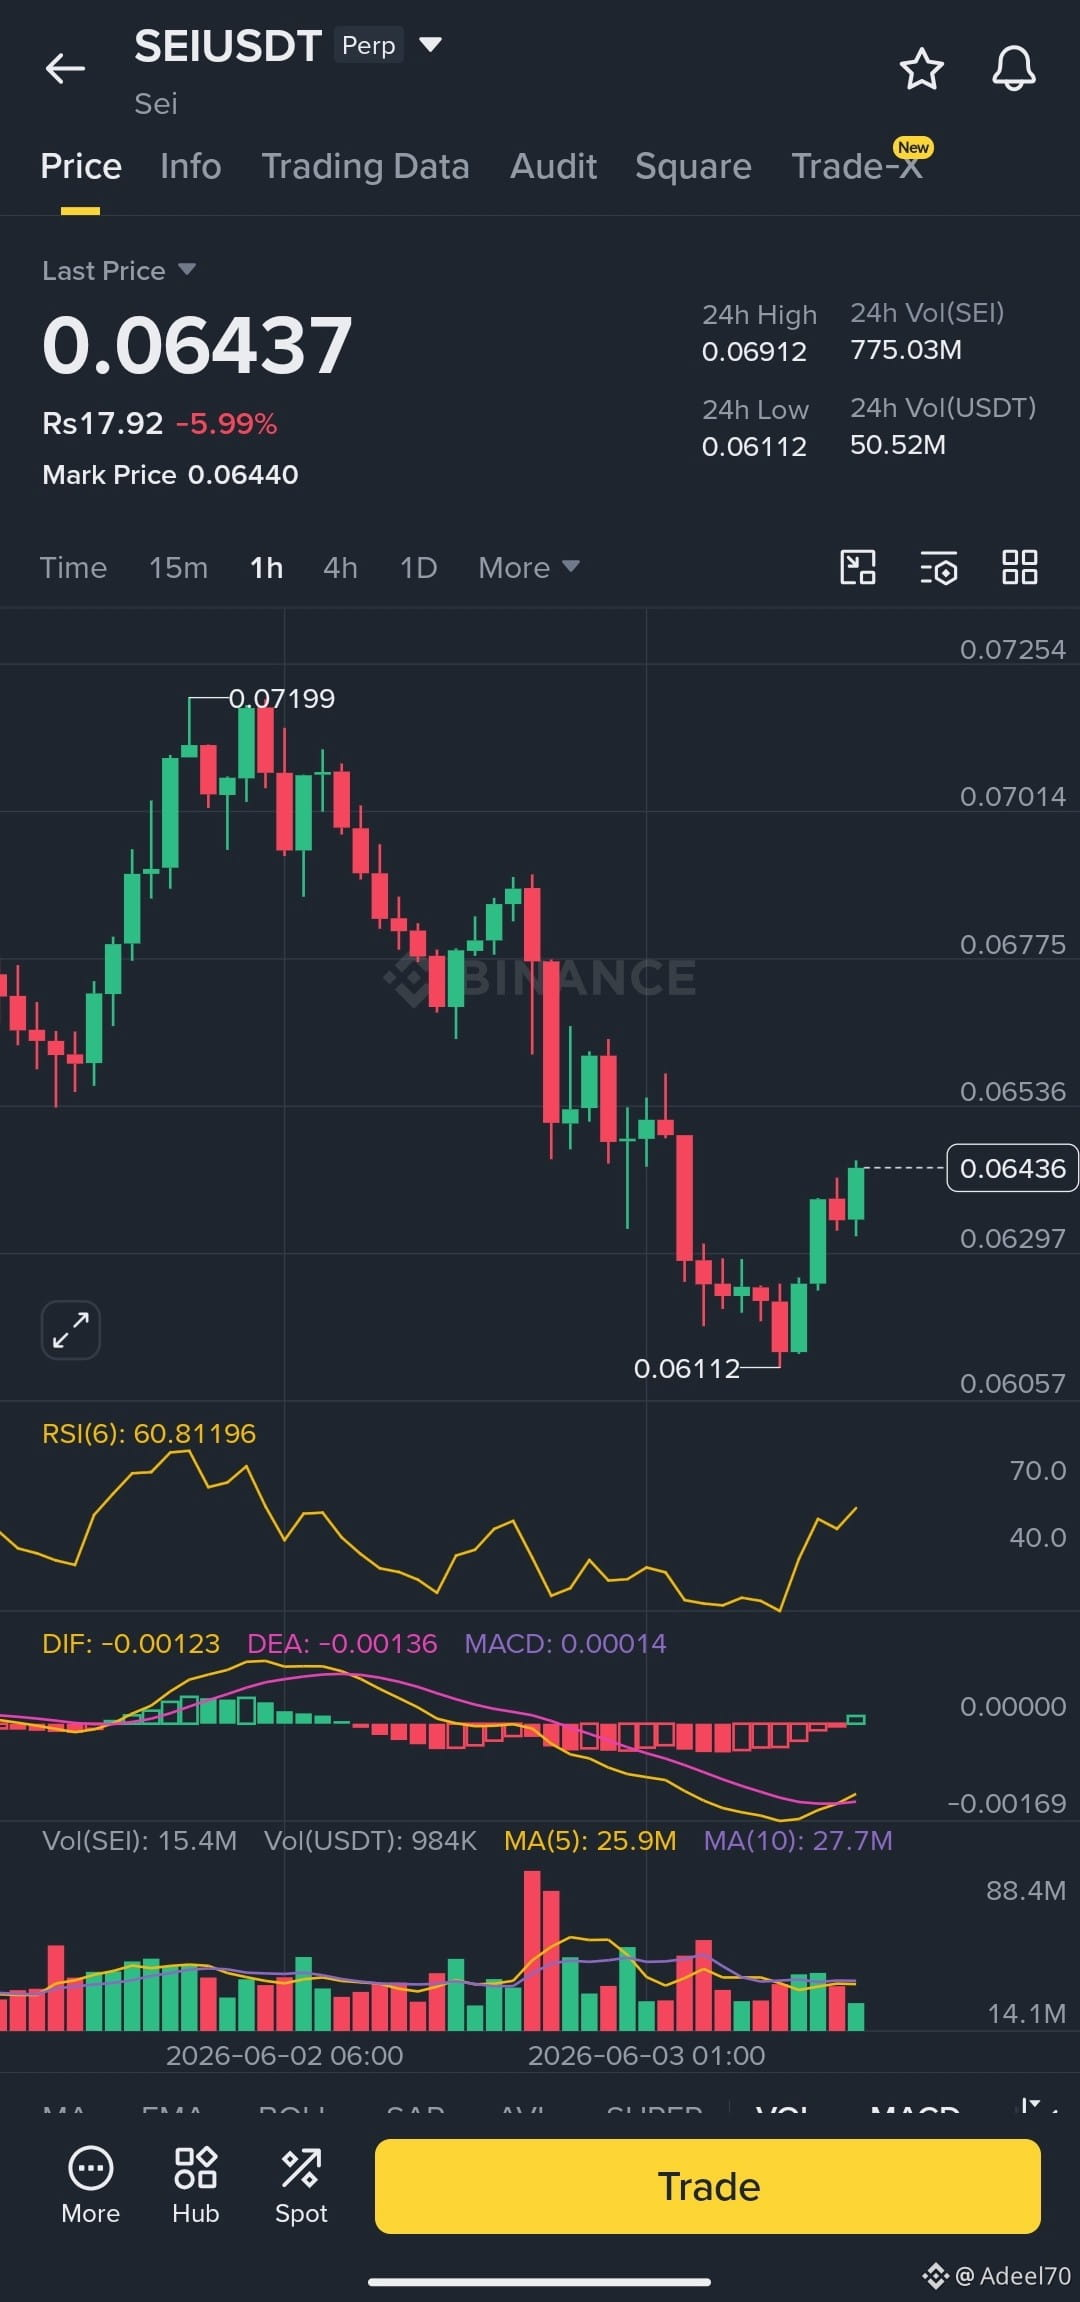Tap the Mark Price 0.06440 text
1080x2302 pixels.
point(170,475)
